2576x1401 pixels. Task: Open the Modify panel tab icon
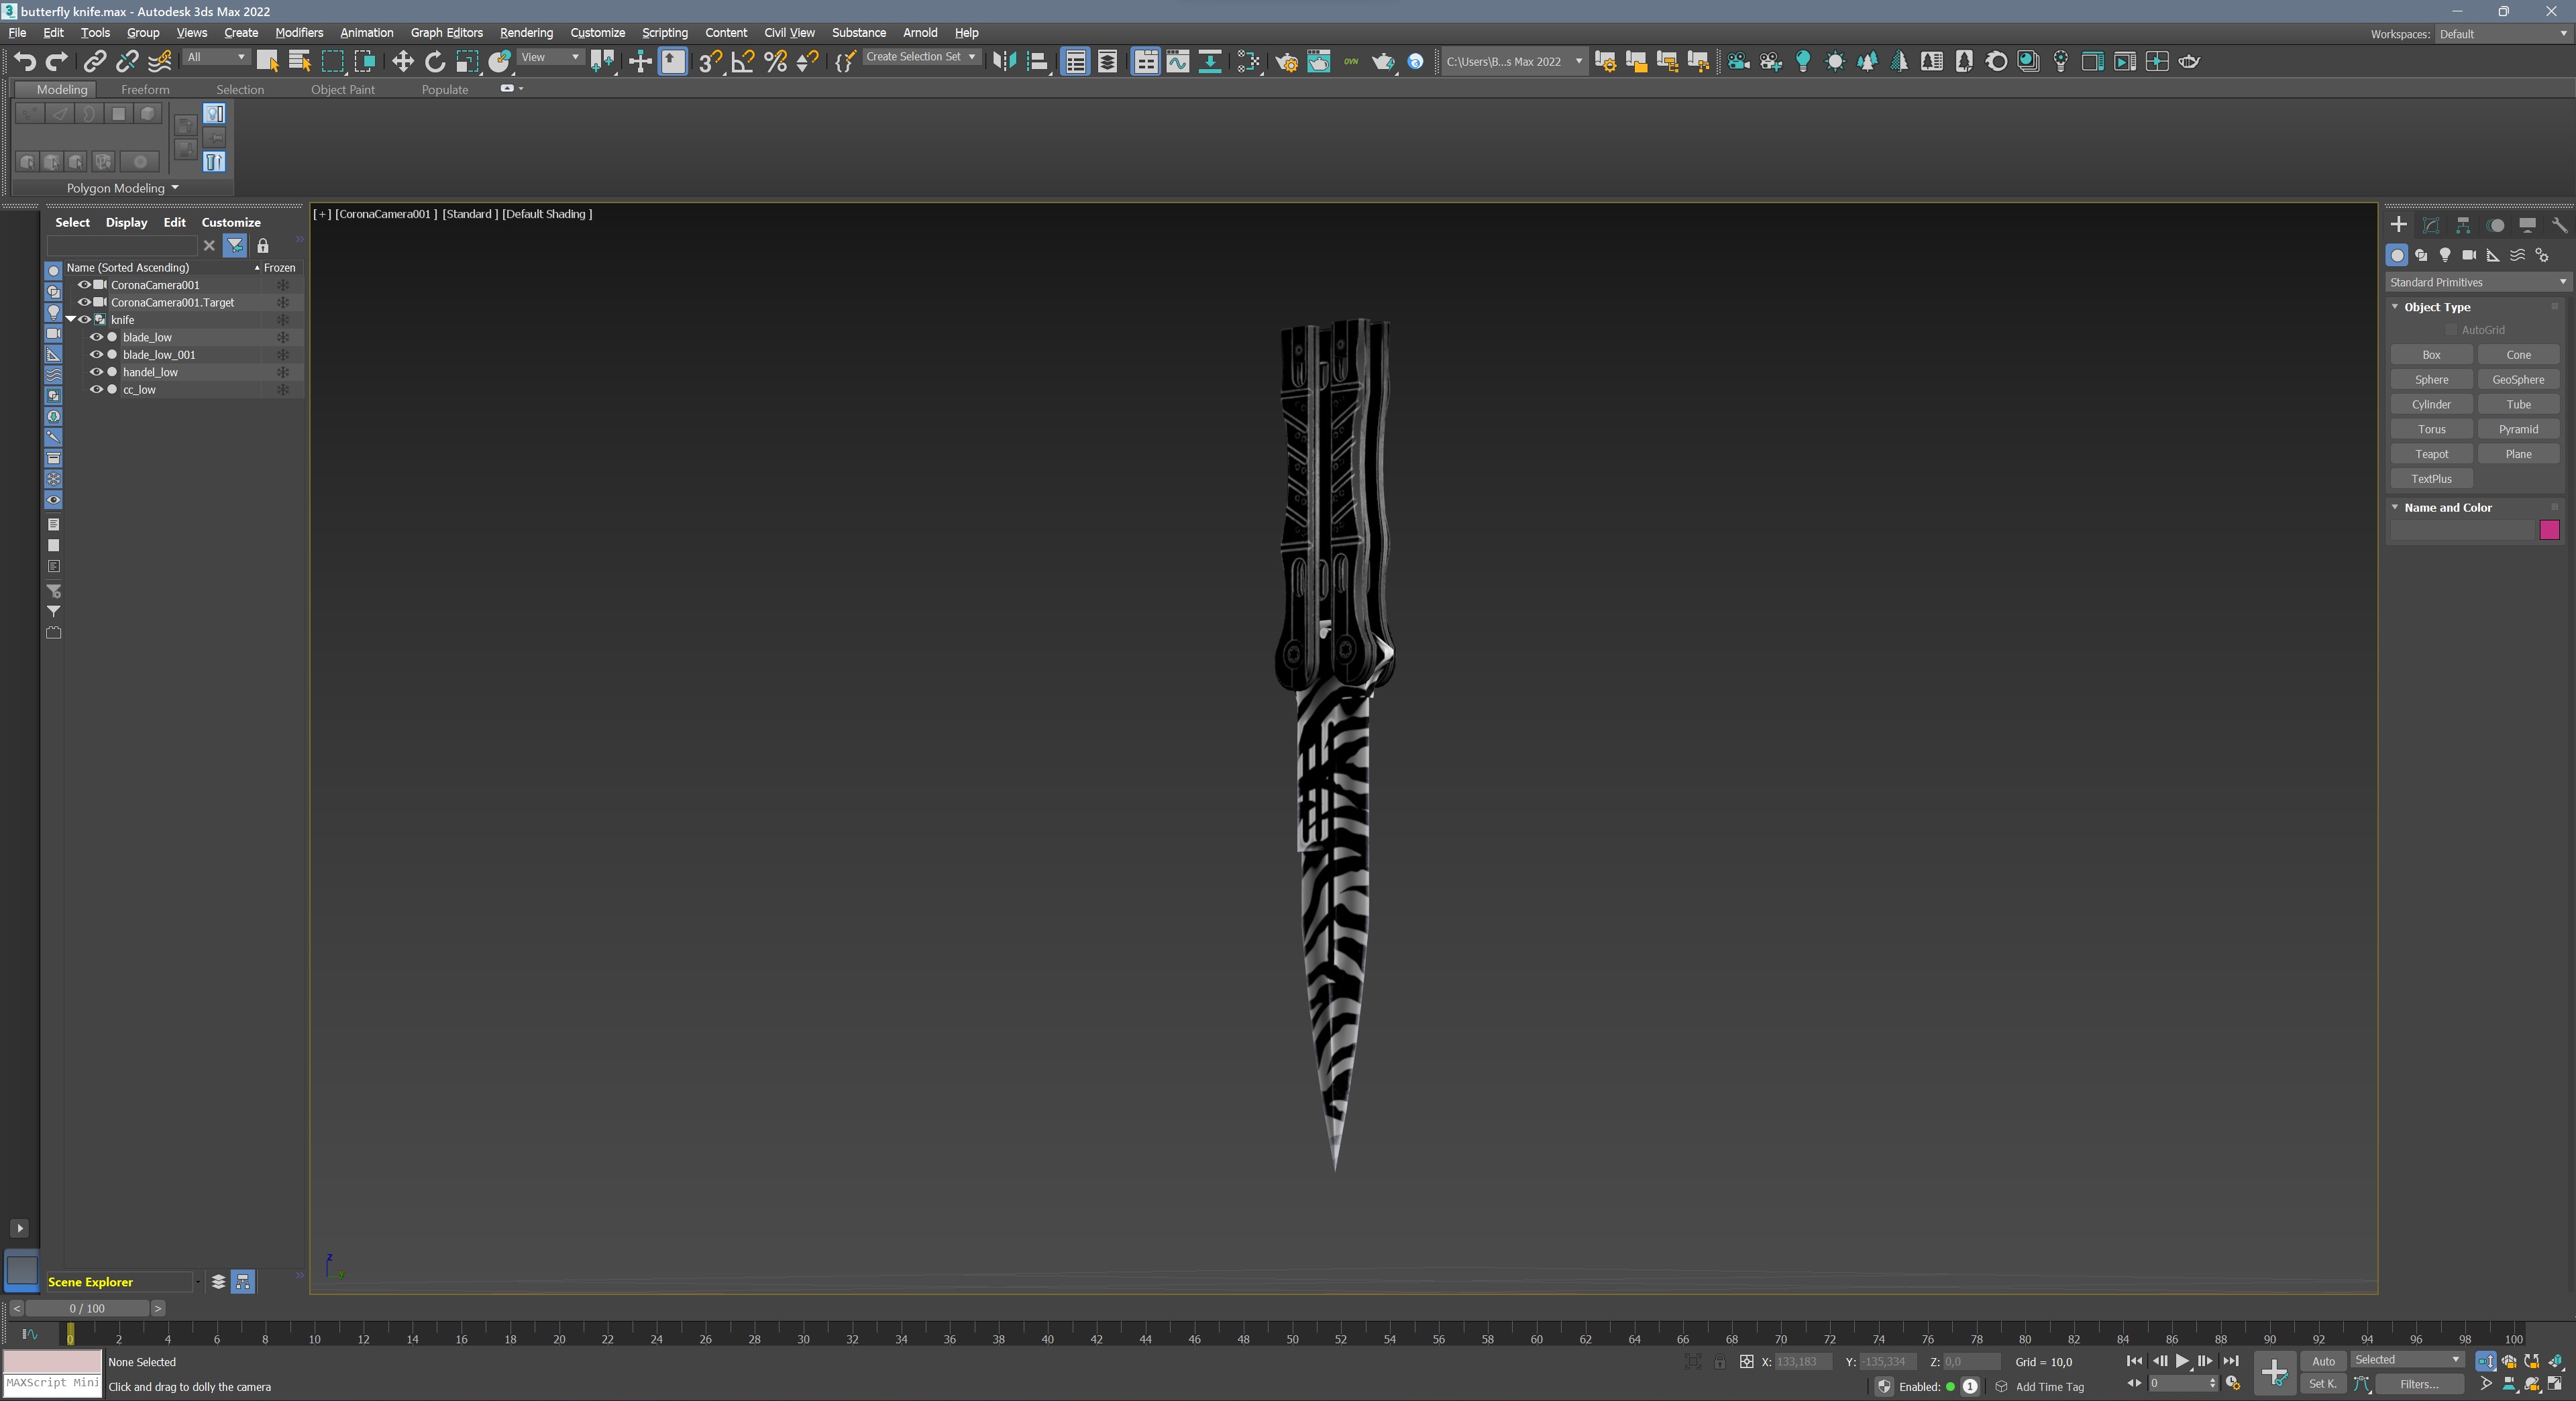click(x=2431, y=225)
